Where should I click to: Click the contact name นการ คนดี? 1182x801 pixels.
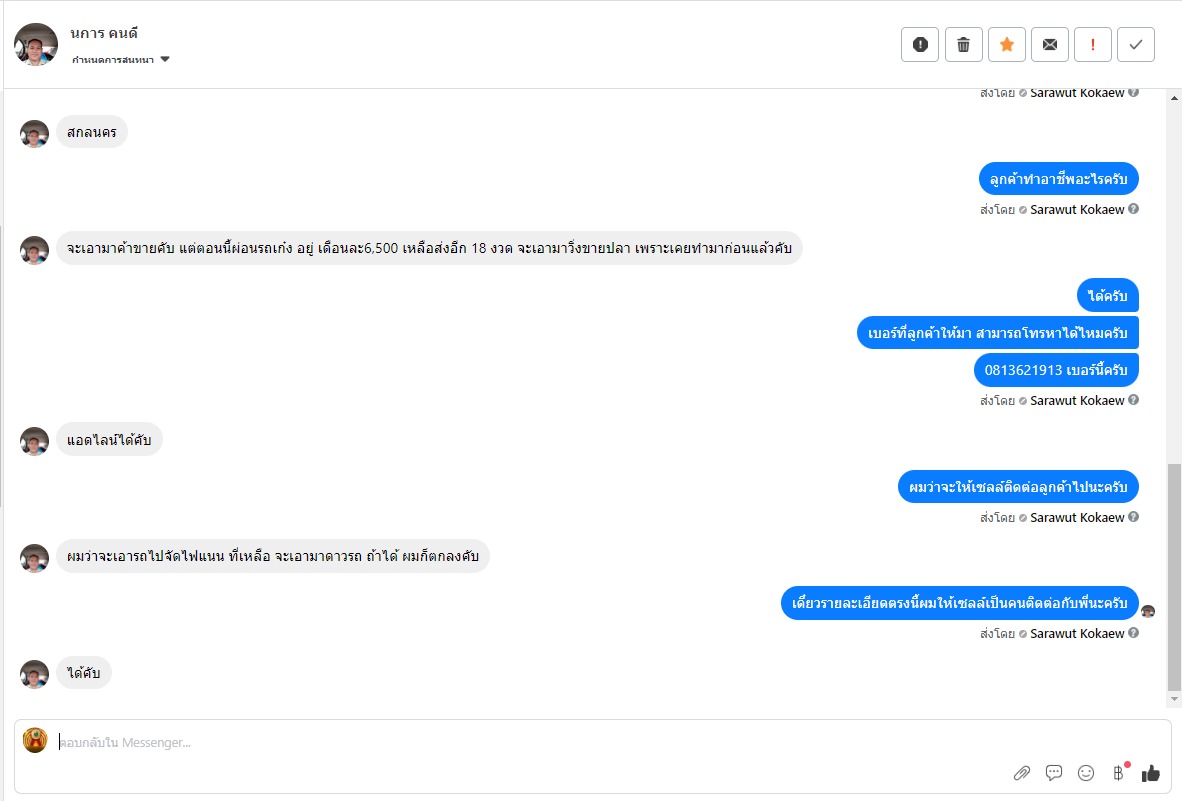click(103, 34)
